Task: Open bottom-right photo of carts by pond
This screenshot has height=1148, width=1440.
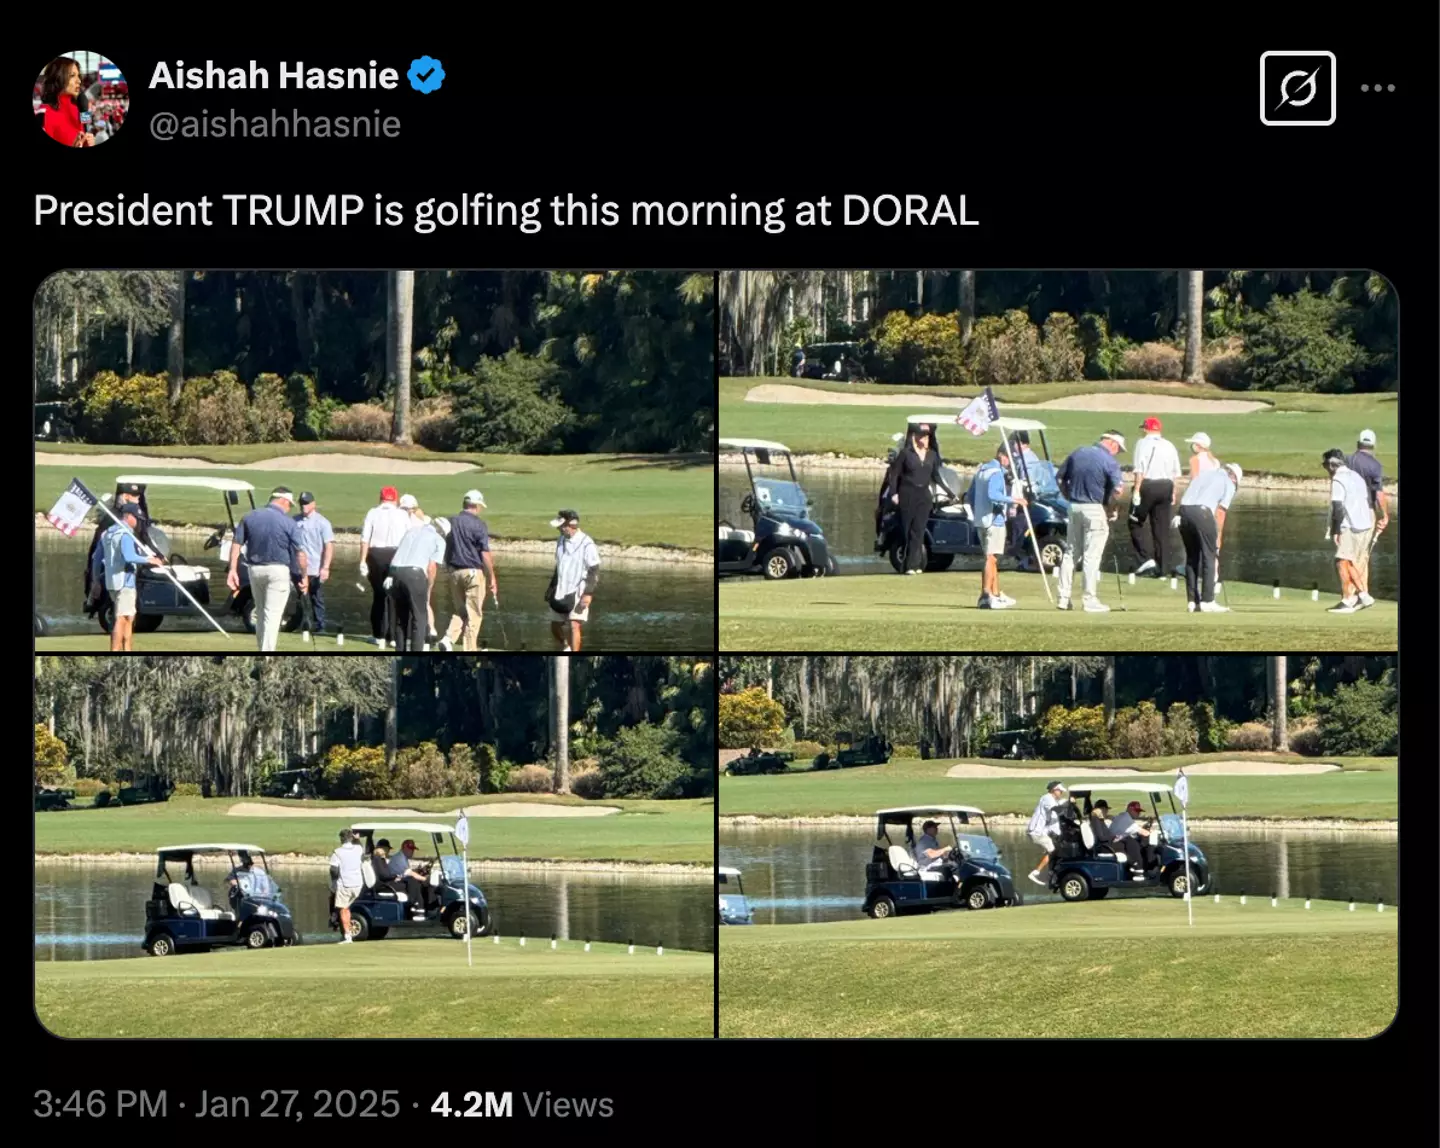Action: coord(1058,847)
